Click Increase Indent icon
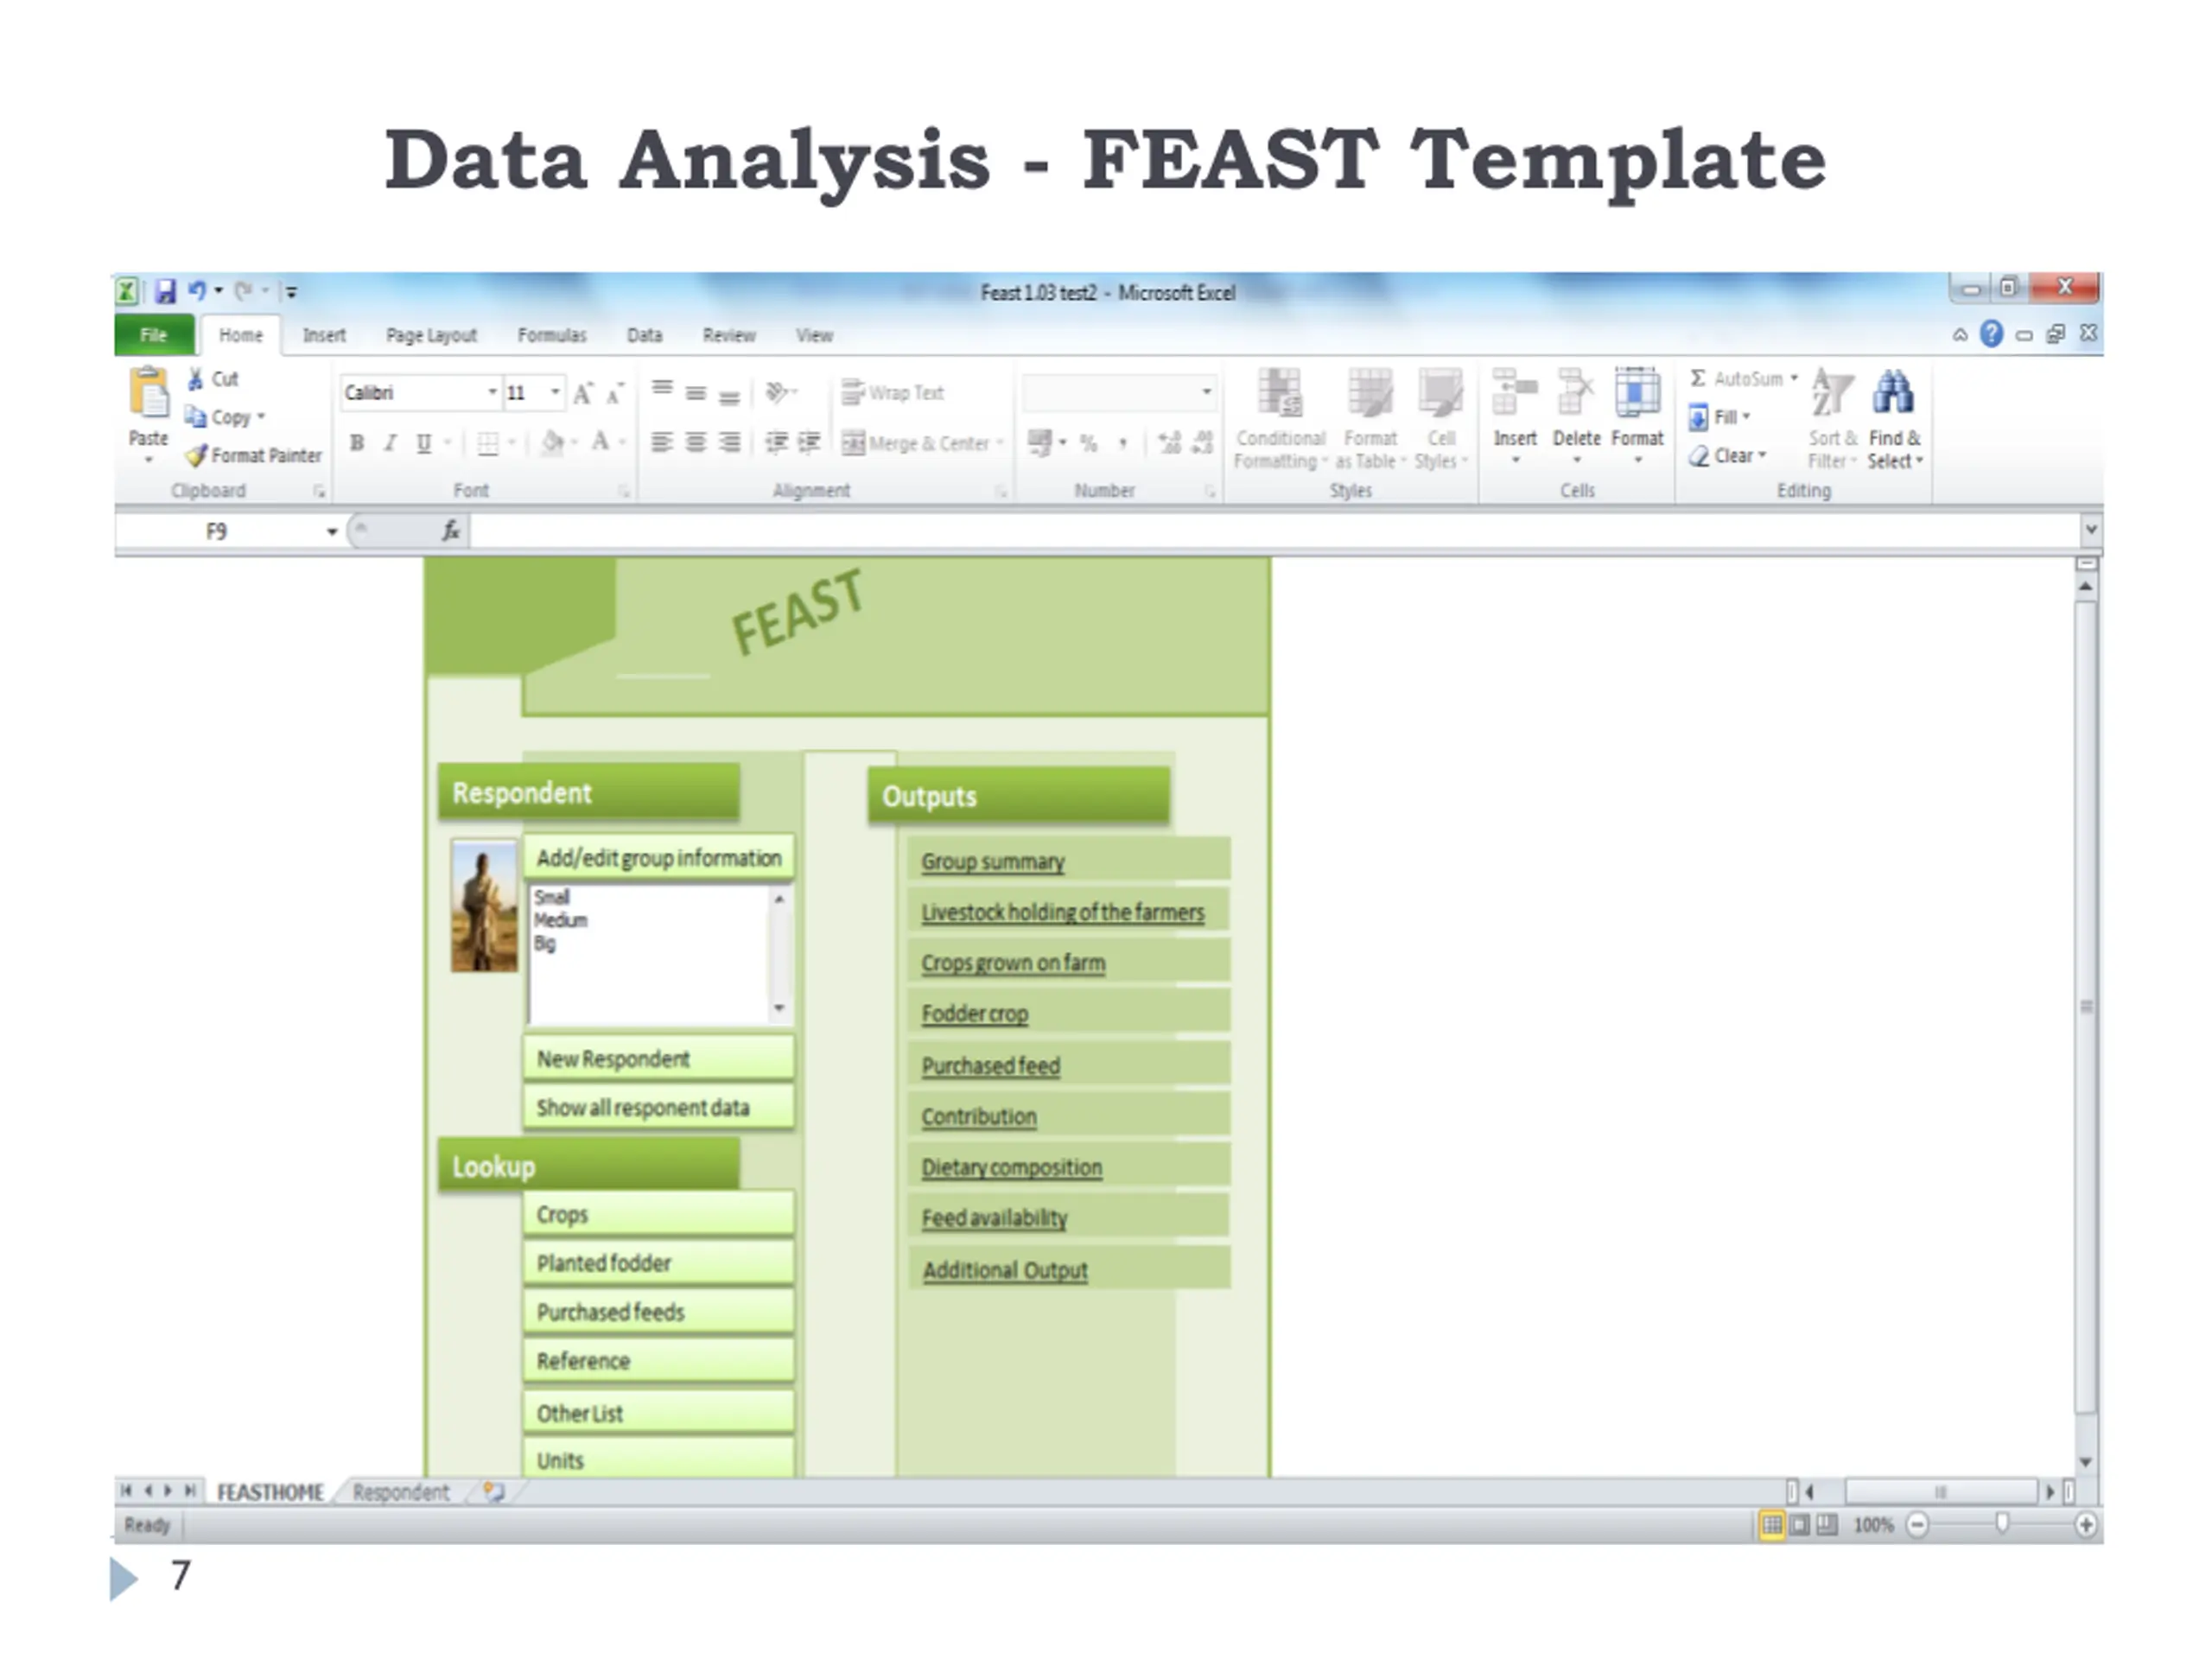Screen dimensions: 2212x1659 click(809, 442)
